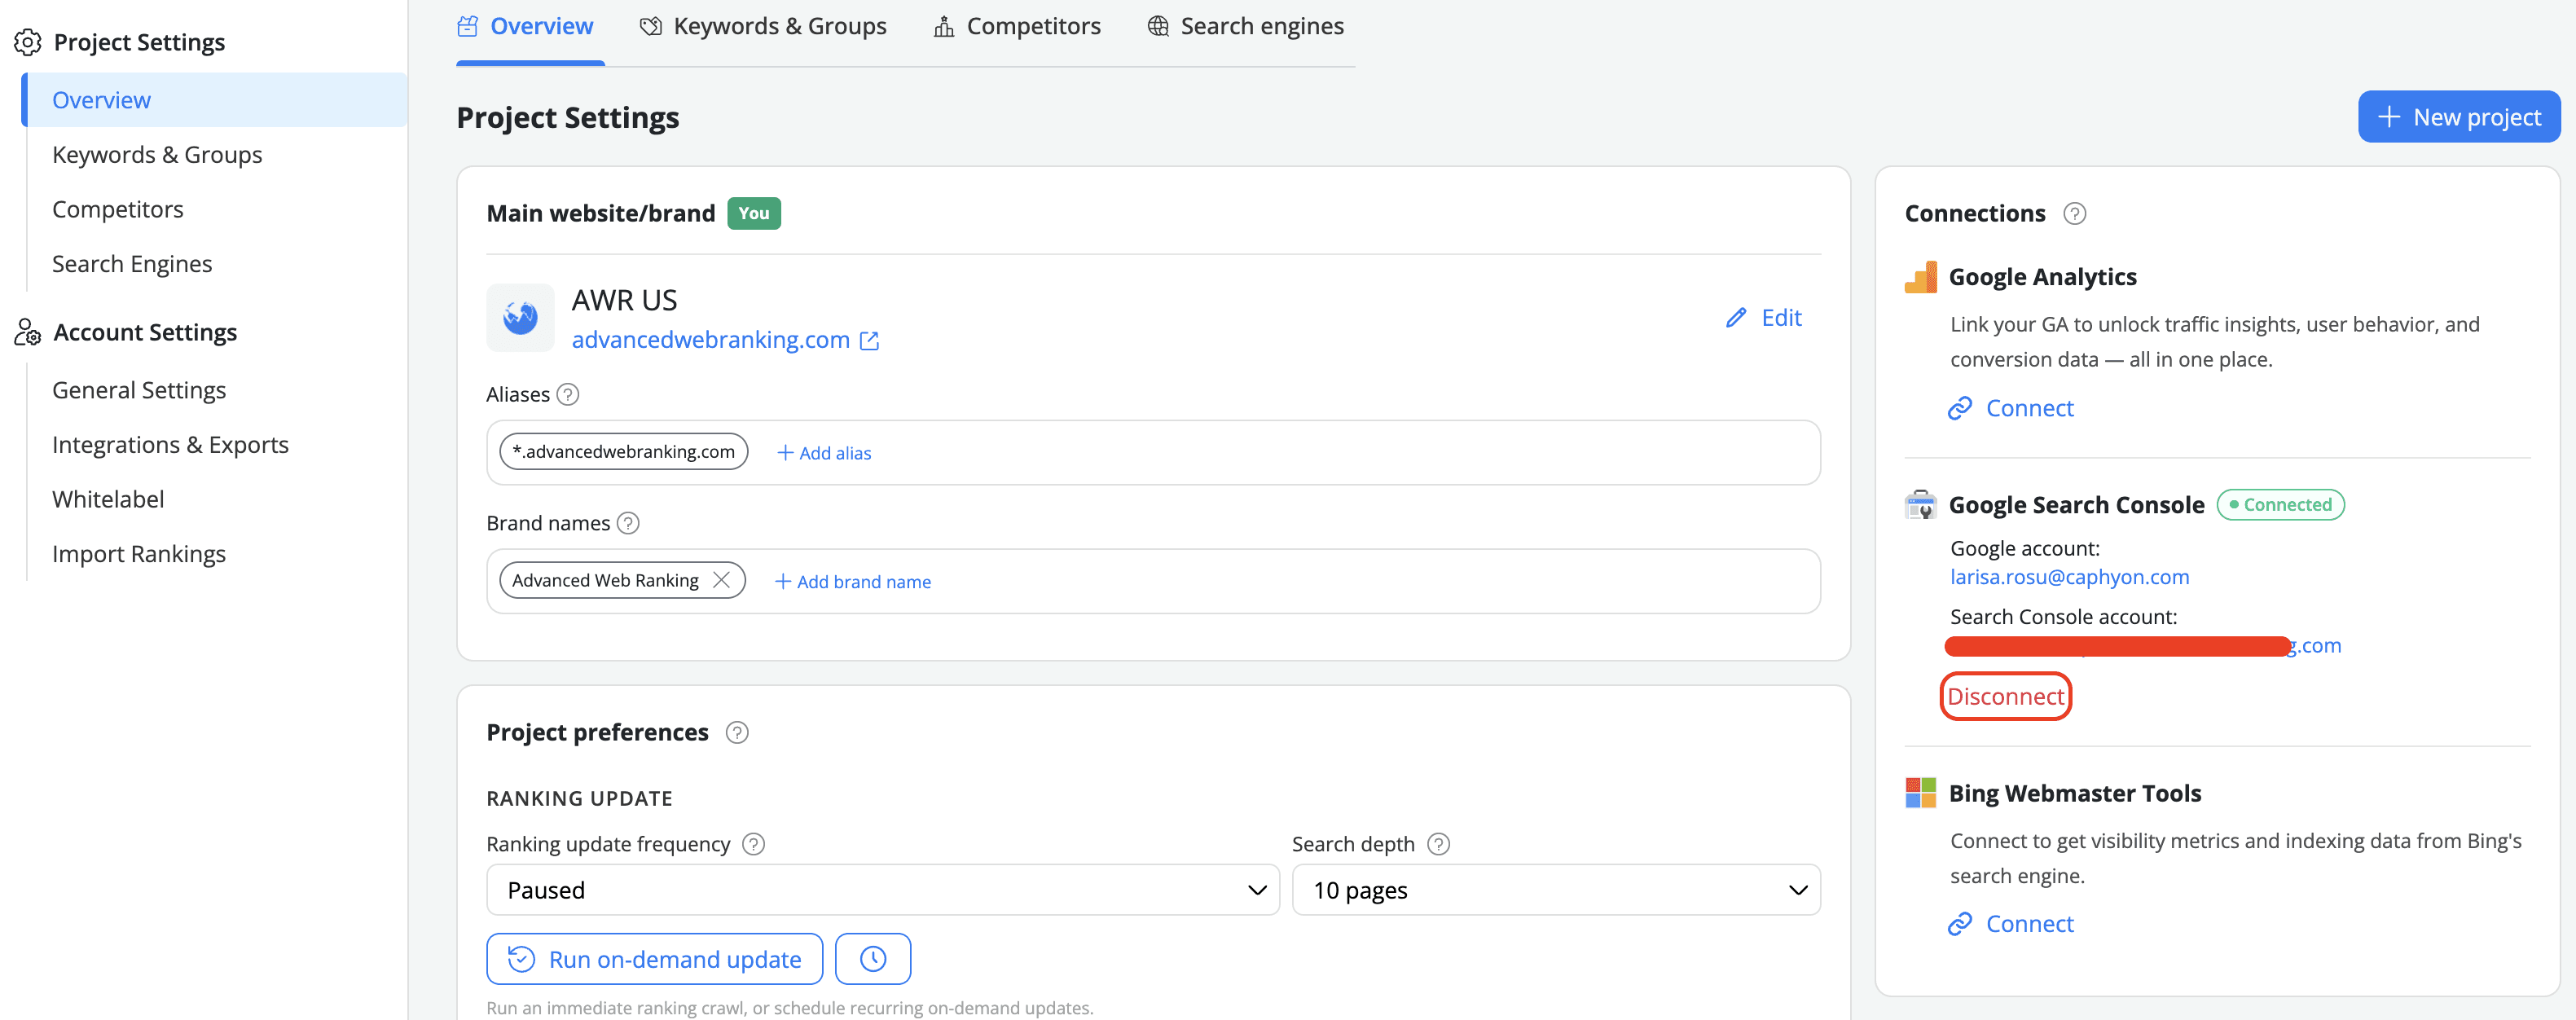Select Keywords & Groups in the sidebar
This screenshot has height=1020, width=2576.
(157, 155)
